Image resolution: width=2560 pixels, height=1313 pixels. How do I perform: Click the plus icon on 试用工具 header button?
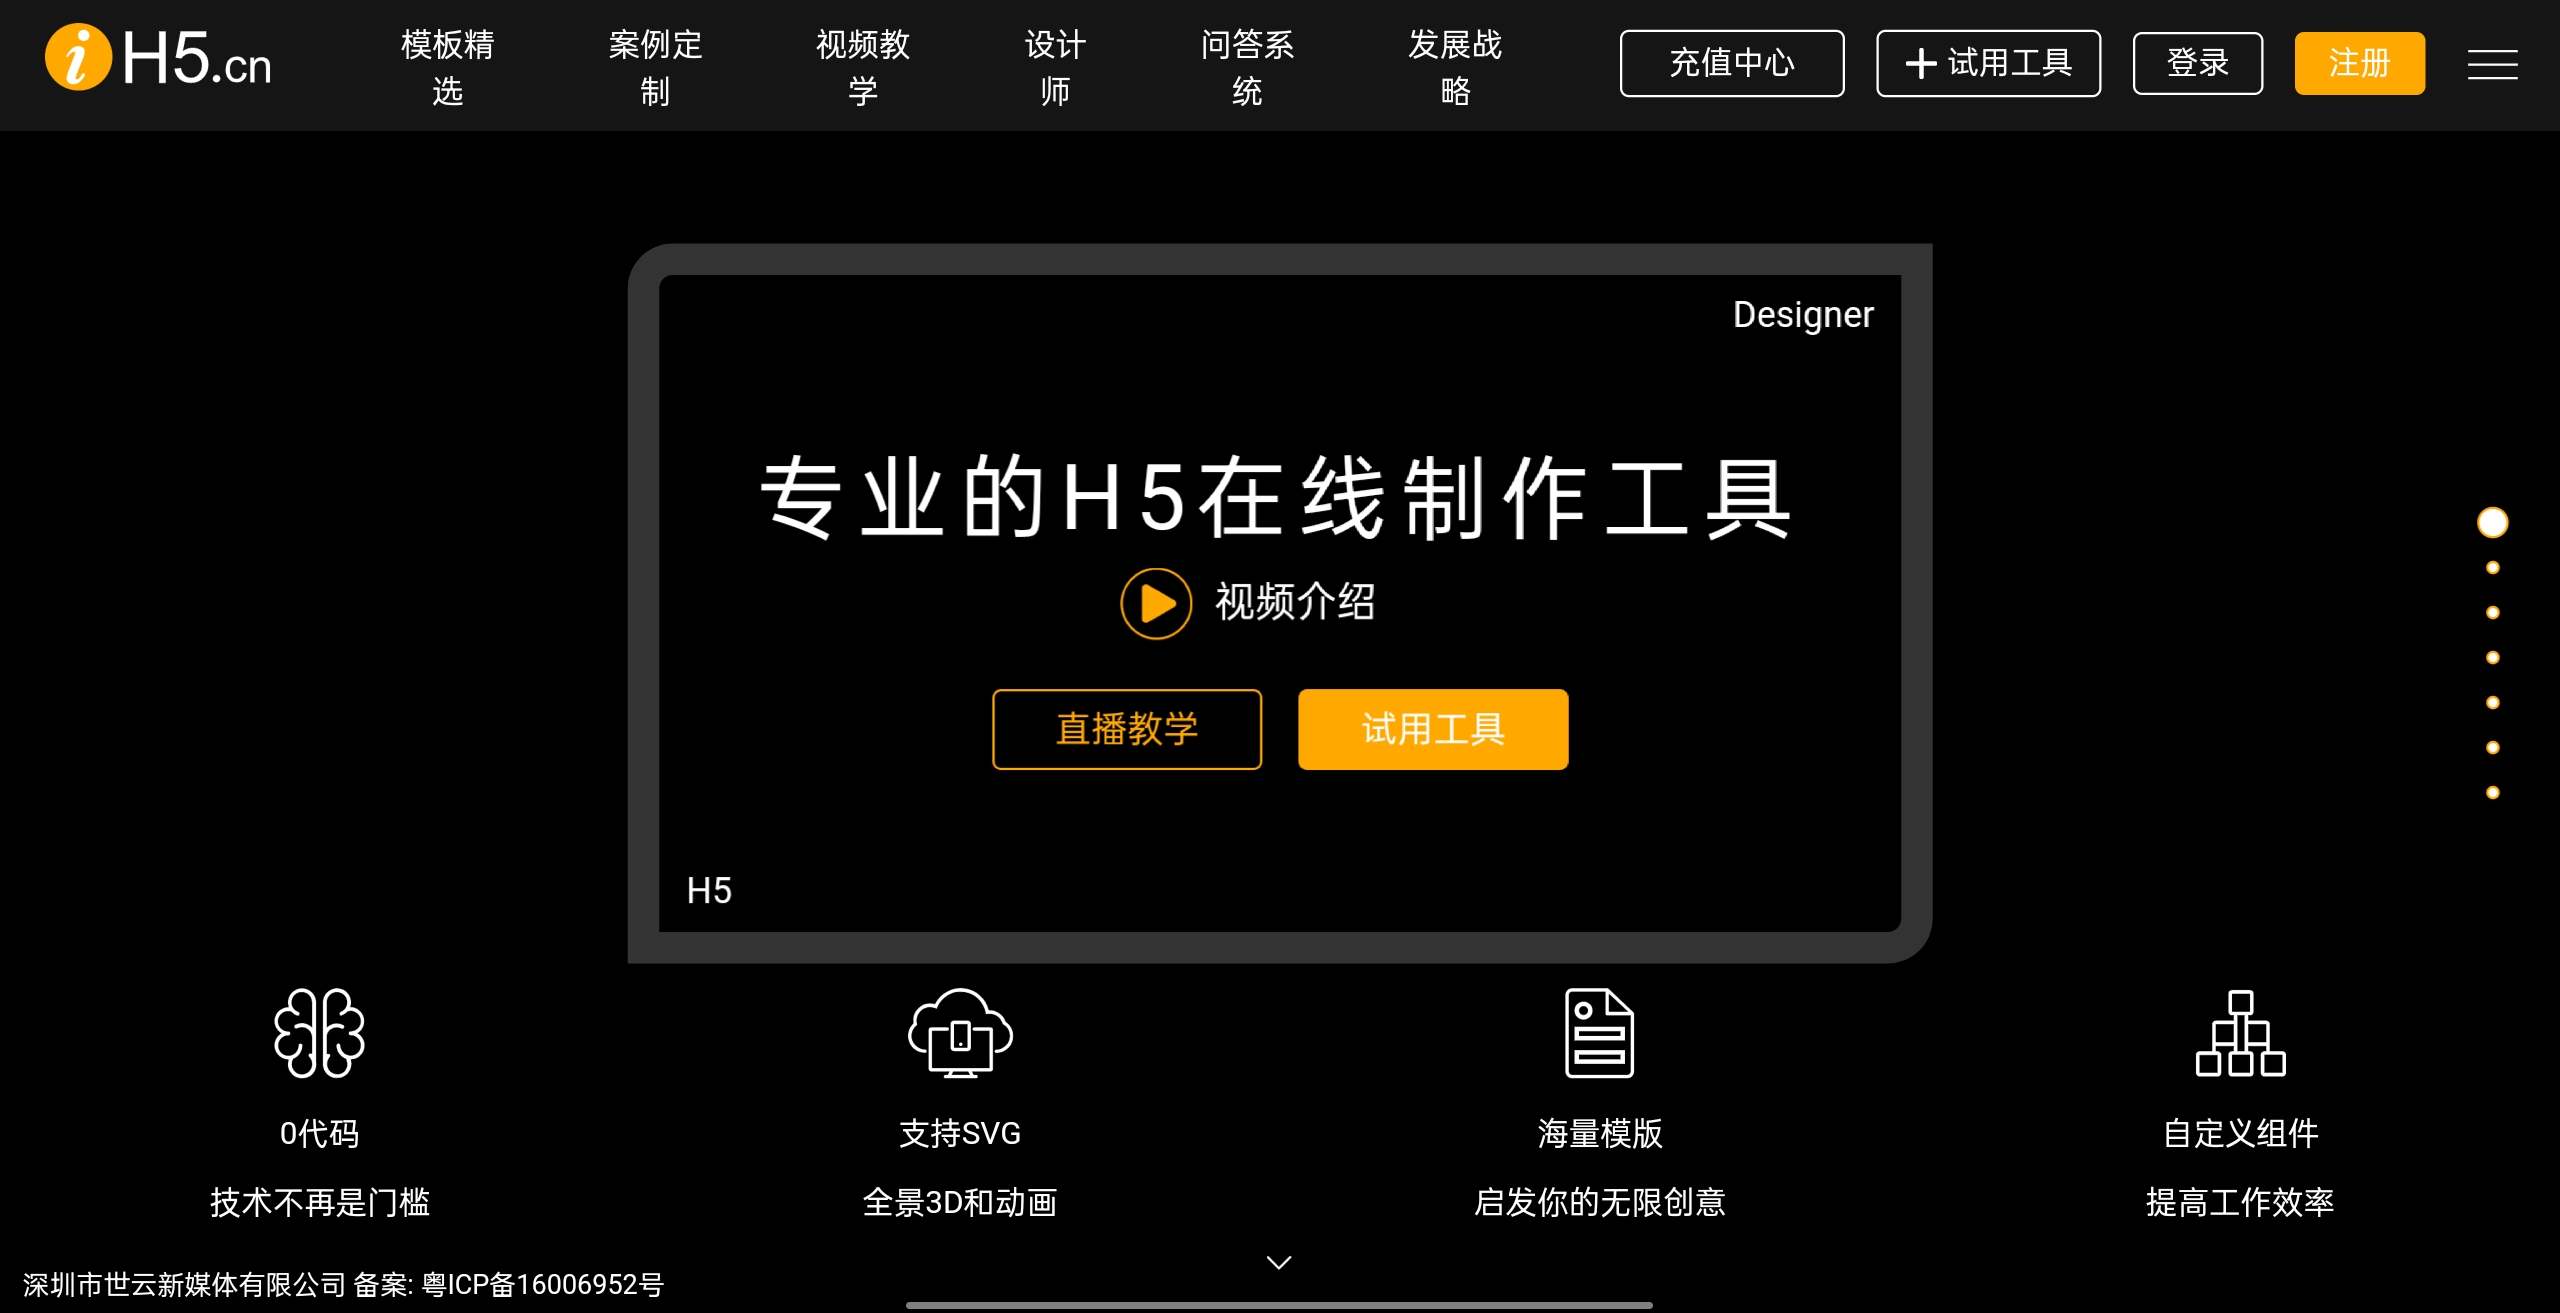(x=1921, y=64)
